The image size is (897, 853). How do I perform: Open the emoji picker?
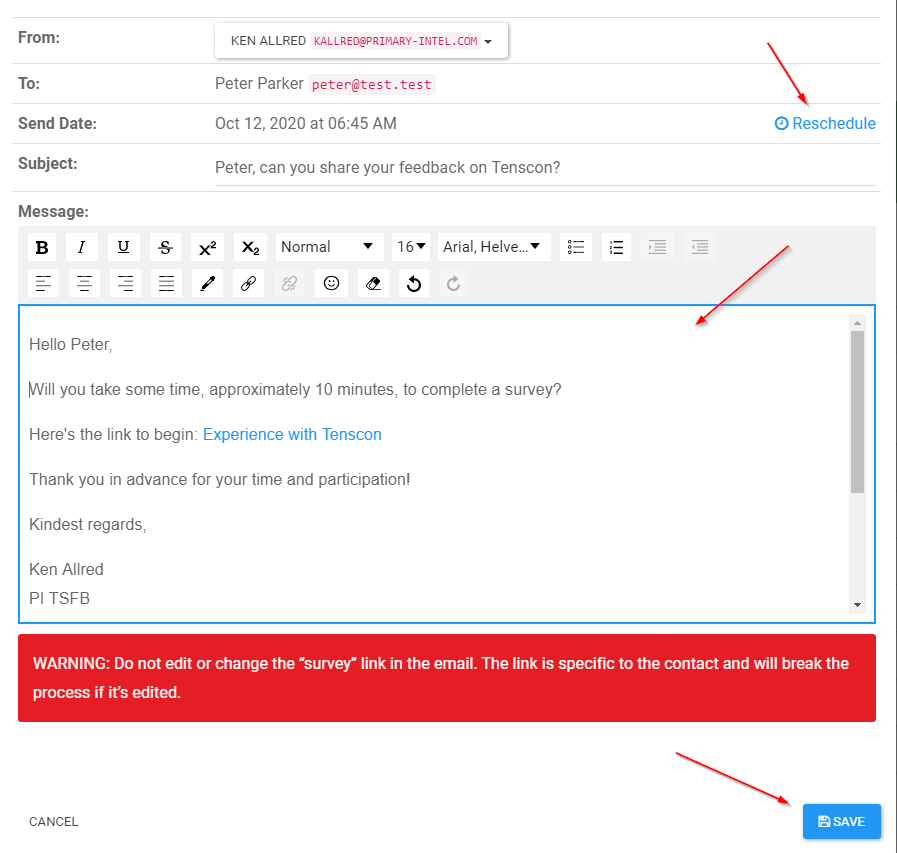pyautogui.click(x=331, y=283)
